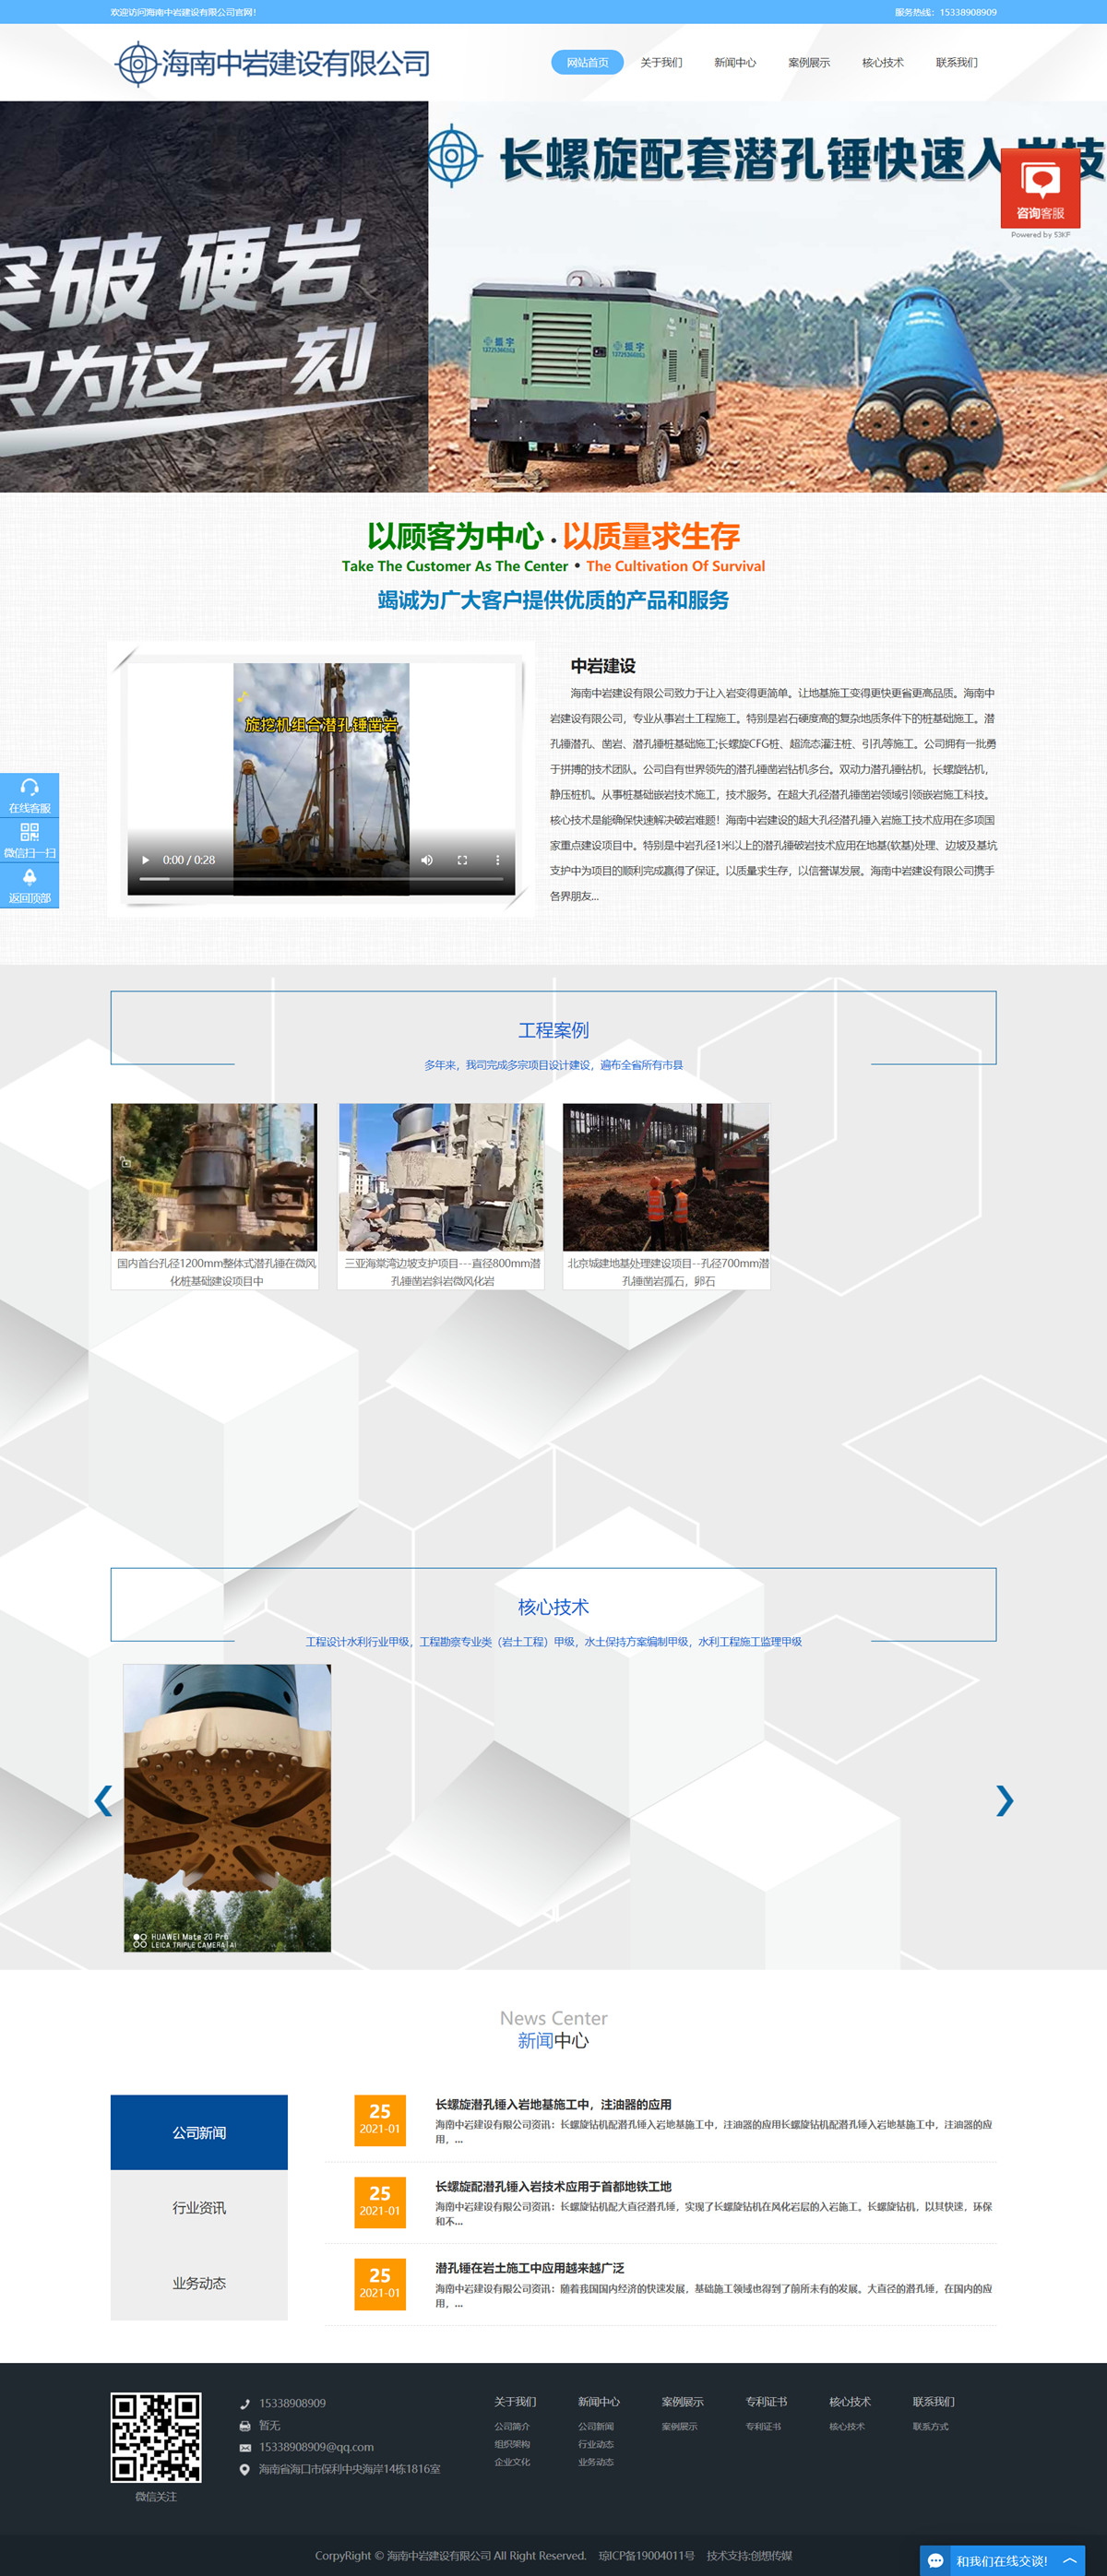The image size is (1107, 2576).
Task: Open the video's three-dot more options menu
Action: pyautogui.click(x=497, y=860)
